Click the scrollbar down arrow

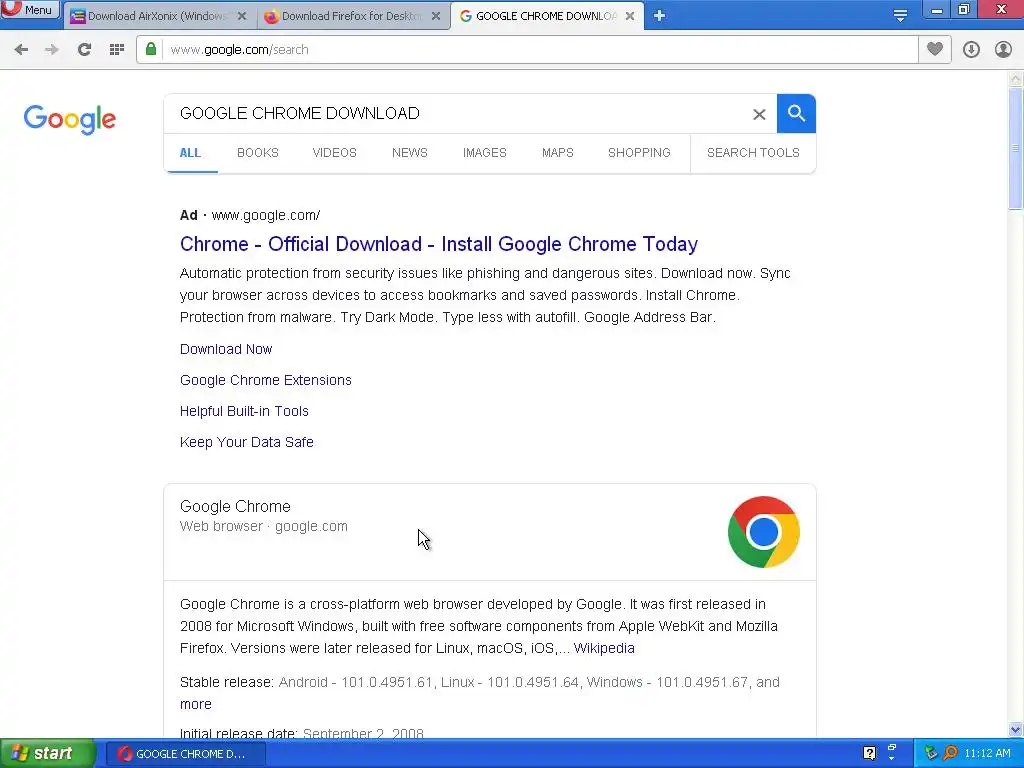point(1016,729)
